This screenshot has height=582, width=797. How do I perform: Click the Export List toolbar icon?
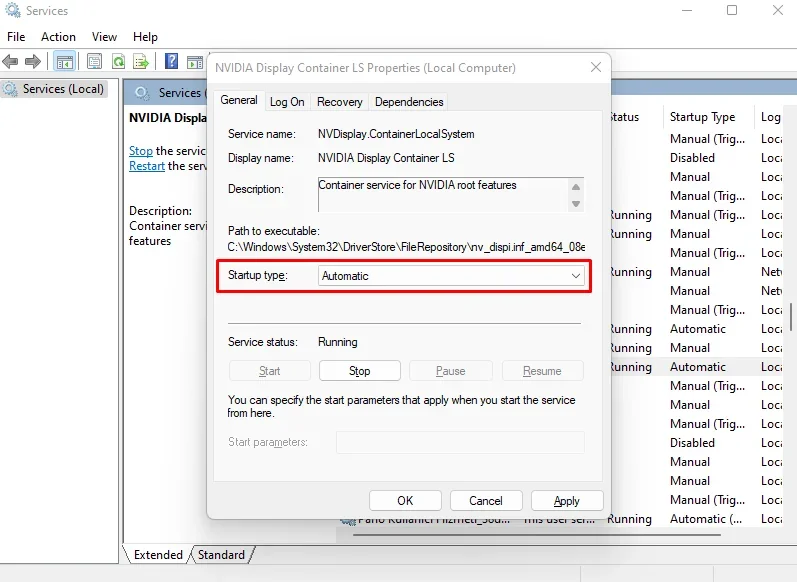(x=141, y=62)
